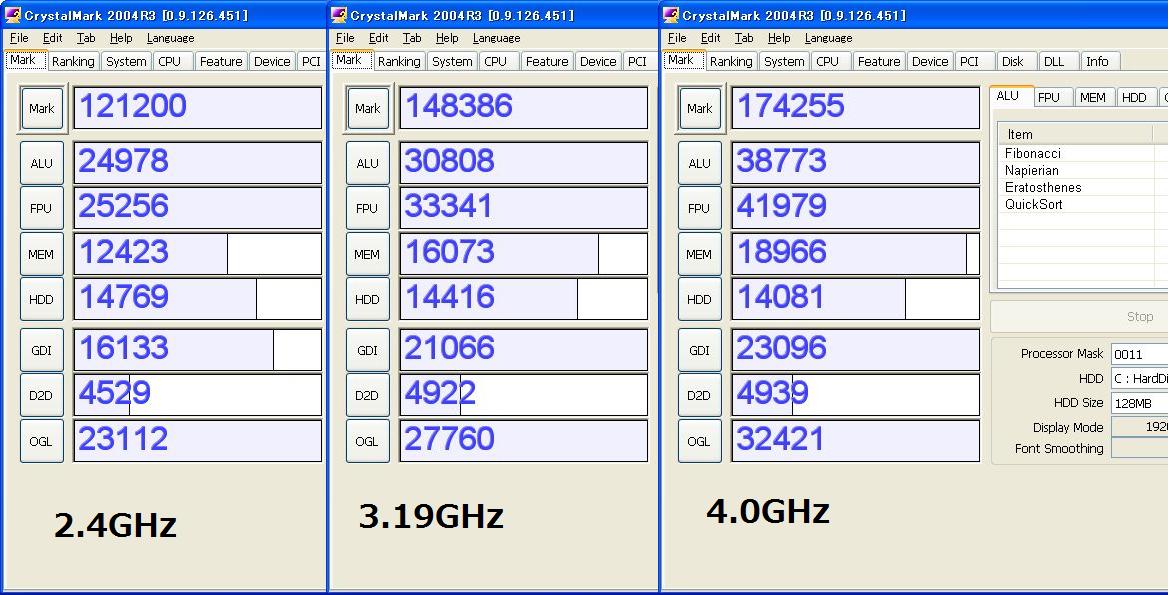Click the Mark button beside score 148386
This screenshot has height=595, width=1168.
coord(367,109)
